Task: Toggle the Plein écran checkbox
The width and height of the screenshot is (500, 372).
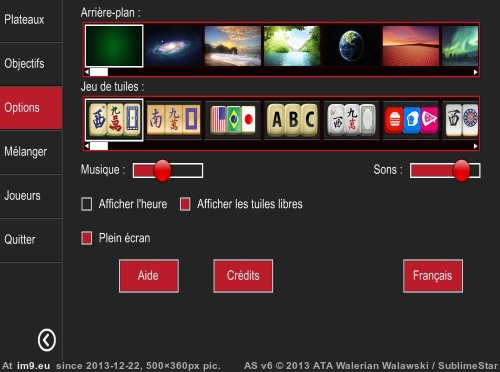Action: click(x=87, y=238)
